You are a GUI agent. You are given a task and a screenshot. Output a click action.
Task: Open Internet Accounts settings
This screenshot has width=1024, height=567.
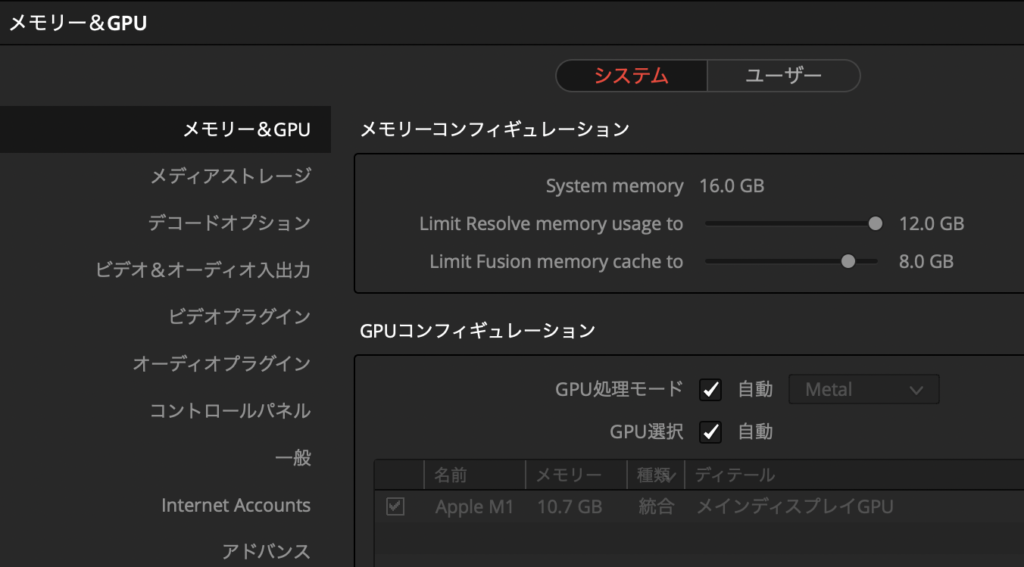[x=236, y=505]
